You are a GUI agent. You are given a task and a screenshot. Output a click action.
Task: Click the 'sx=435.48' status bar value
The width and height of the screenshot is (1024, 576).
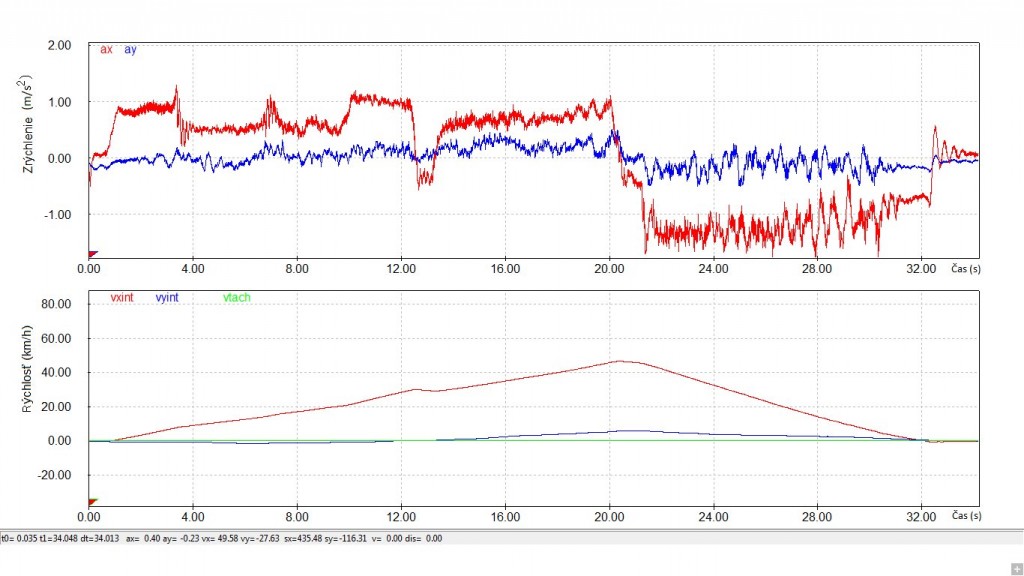(303, 539)
